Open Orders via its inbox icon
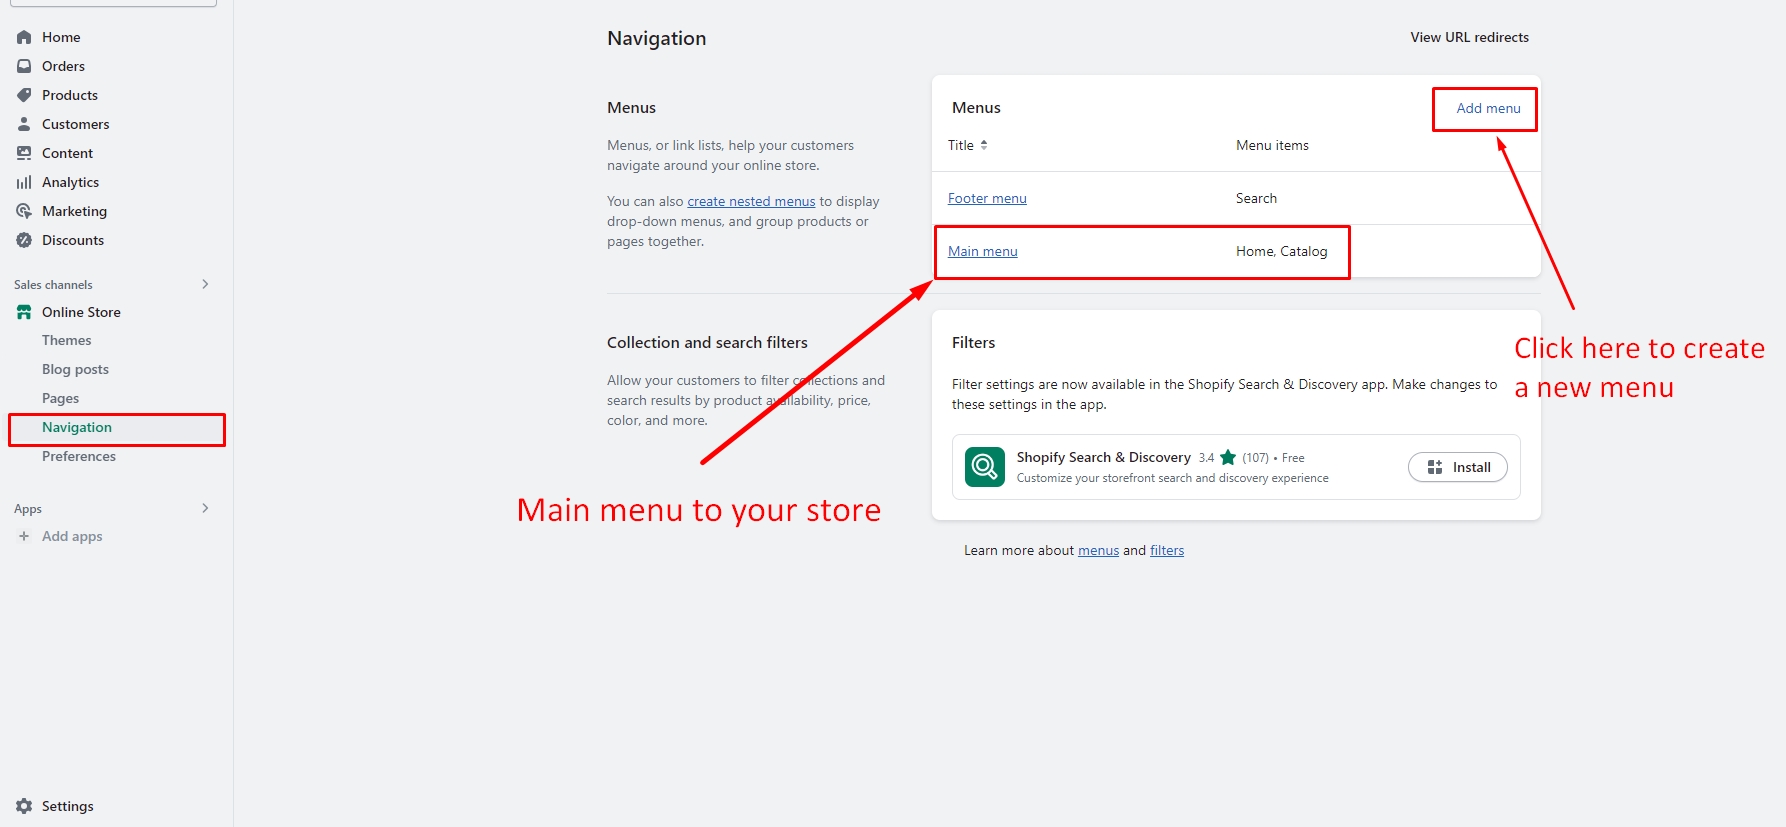The width and height of the screenshot is (1786, 827). point(24,66)
